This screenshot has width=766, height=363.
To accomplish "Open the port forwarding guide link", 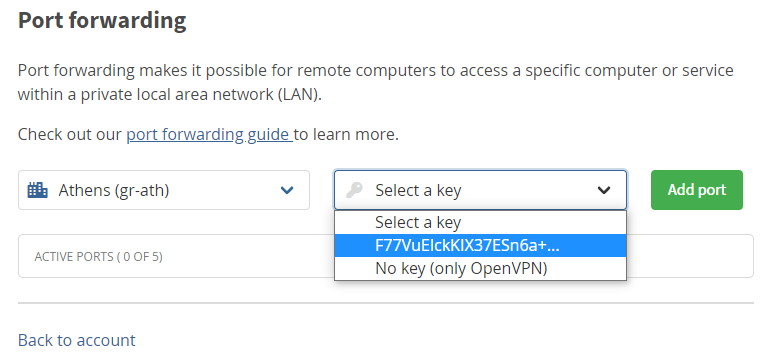I will point(209,134).
